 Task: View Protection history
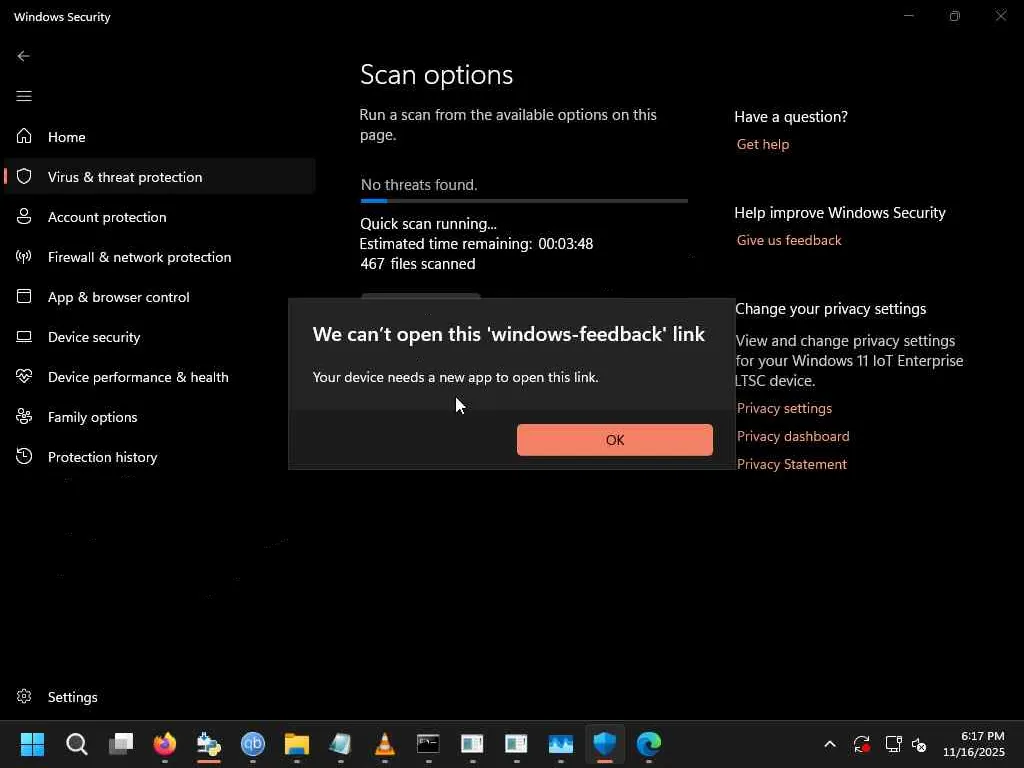tap(159, 456)
